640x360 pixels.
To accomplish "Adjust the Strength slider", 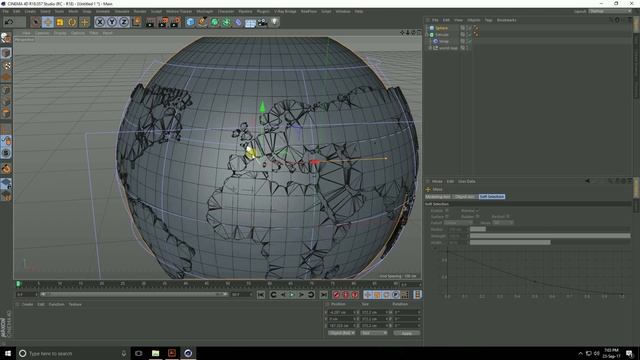I will click(550, 236).
